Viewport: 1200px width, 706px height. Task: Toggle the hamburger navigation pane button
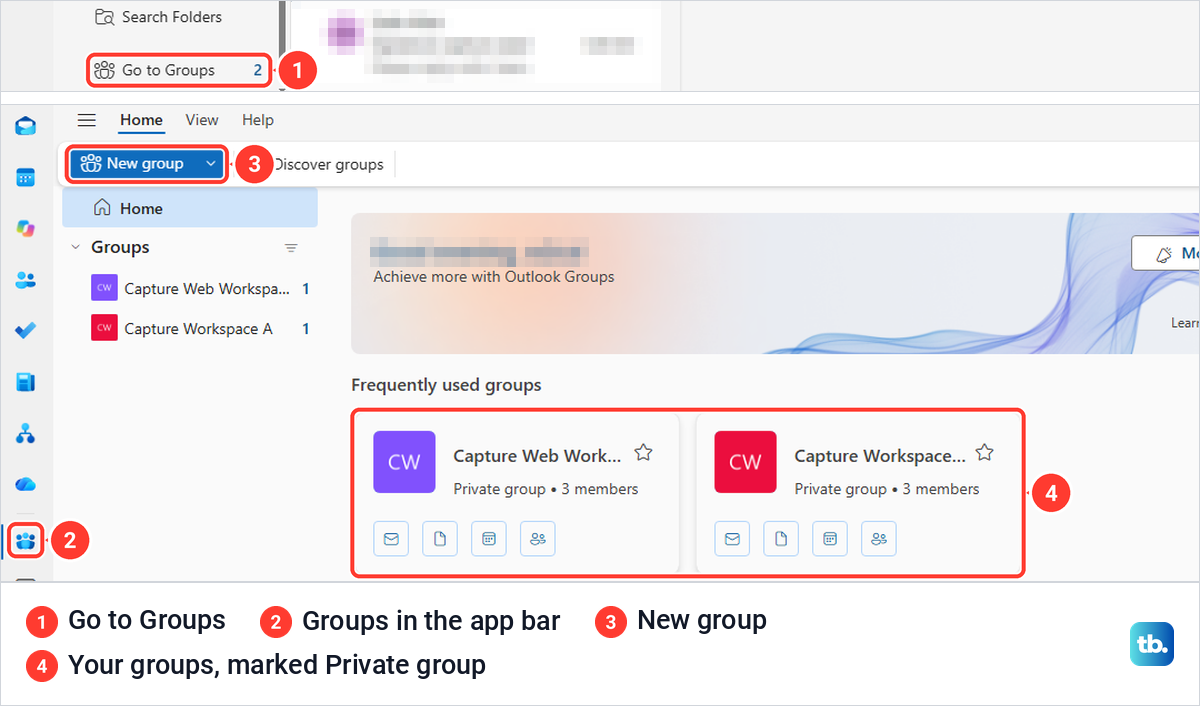[x=87, y=120]
